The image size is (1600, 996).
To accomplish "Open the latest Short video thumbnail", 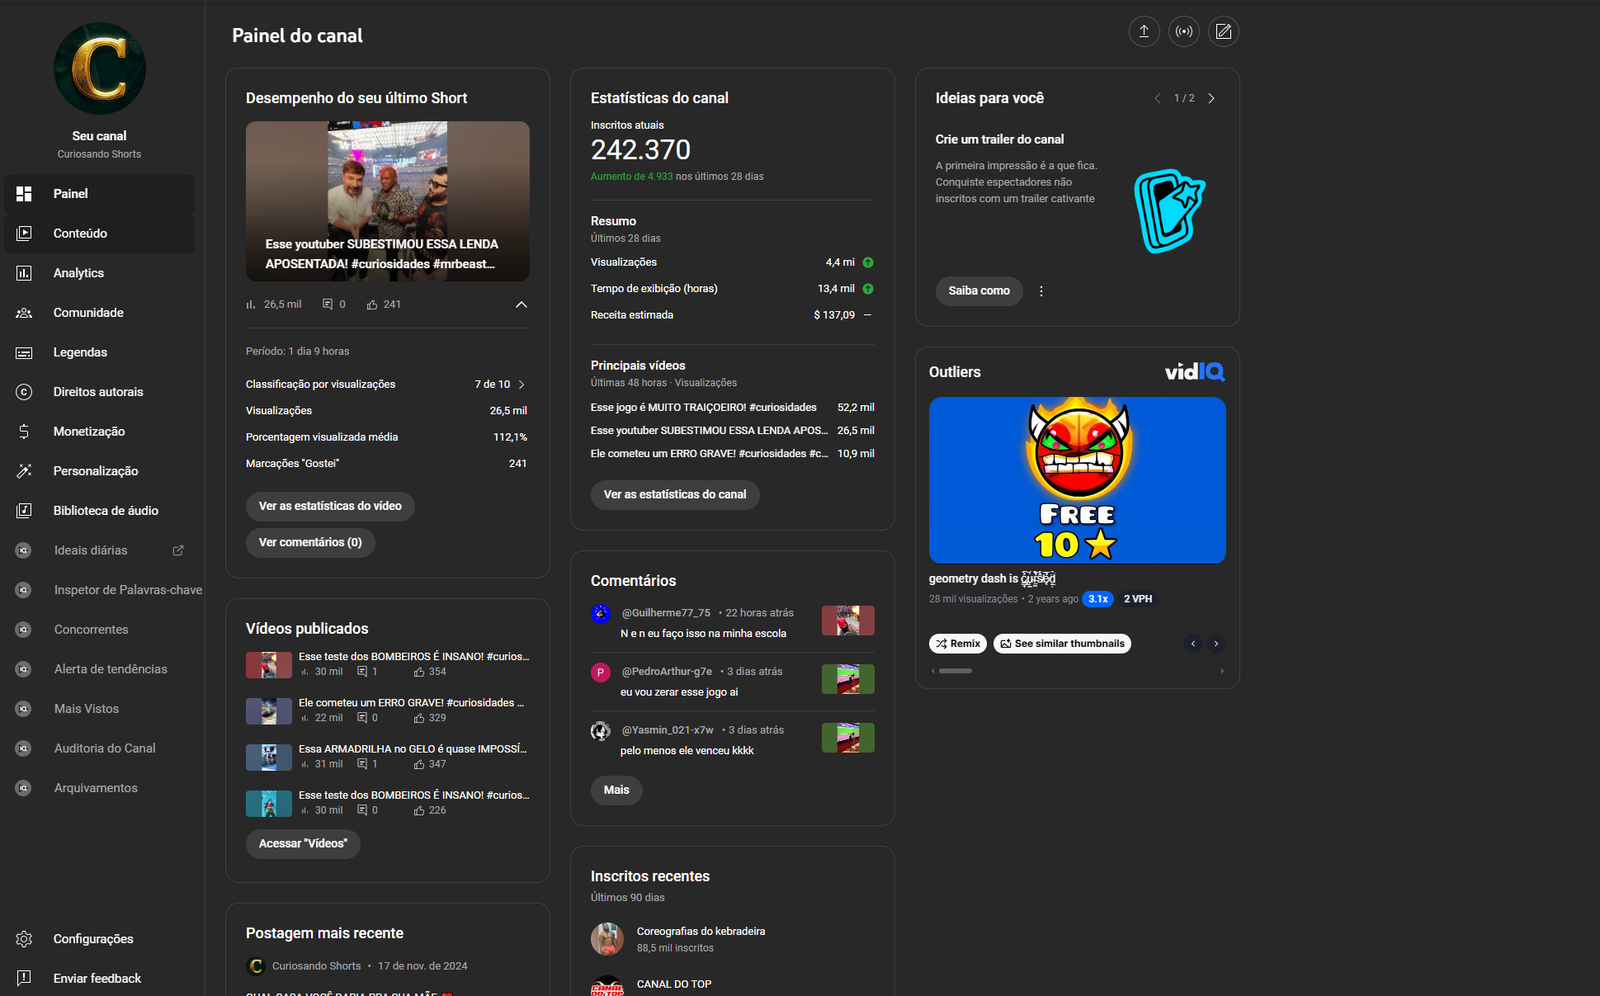I will point(388,201).
